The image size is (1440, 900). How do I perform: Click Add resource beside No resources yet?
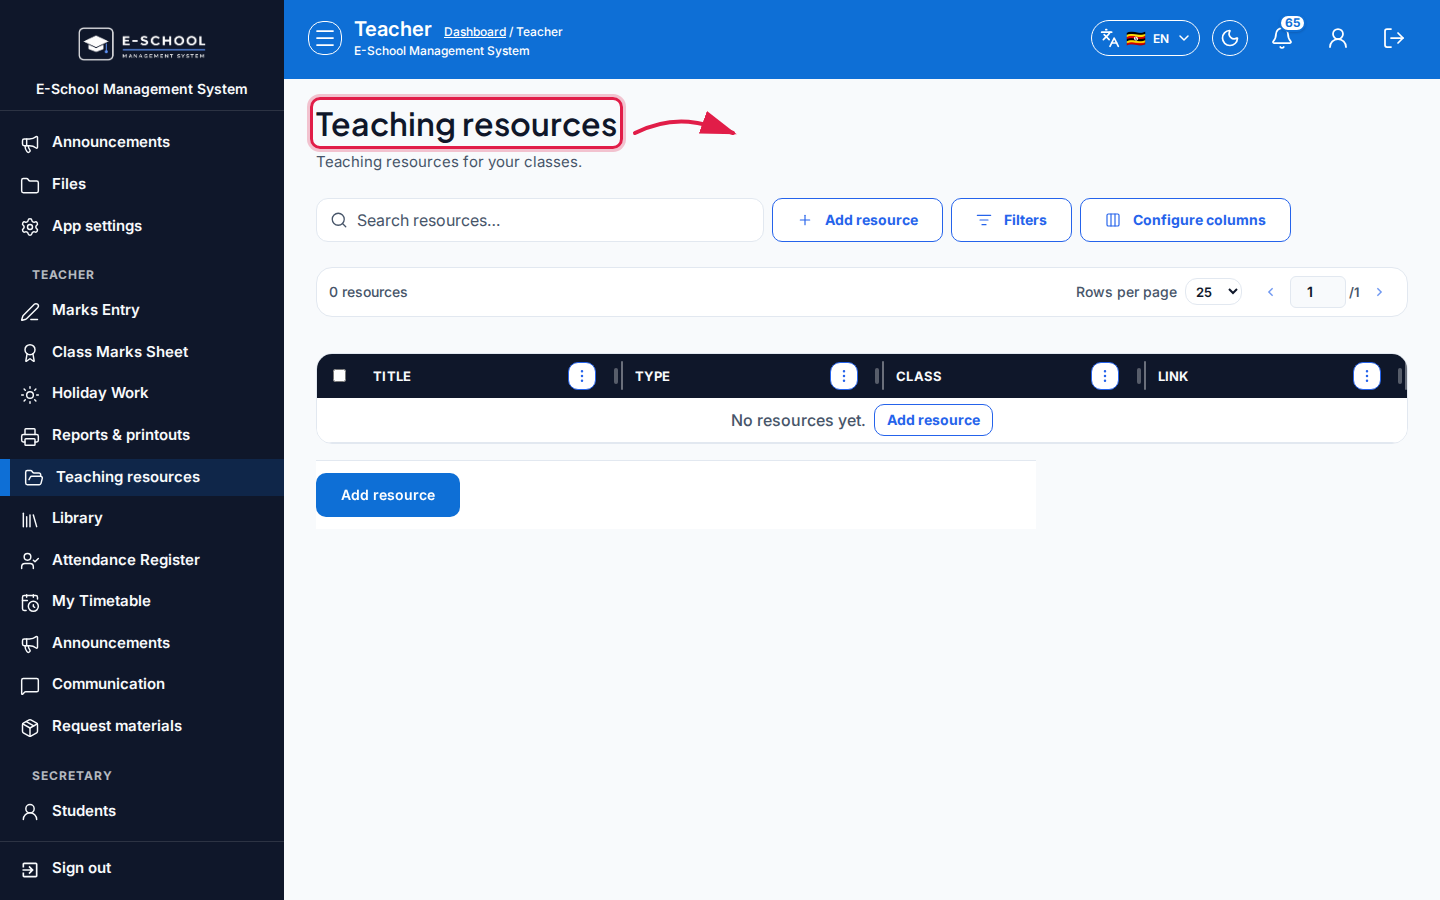point(933,420)
